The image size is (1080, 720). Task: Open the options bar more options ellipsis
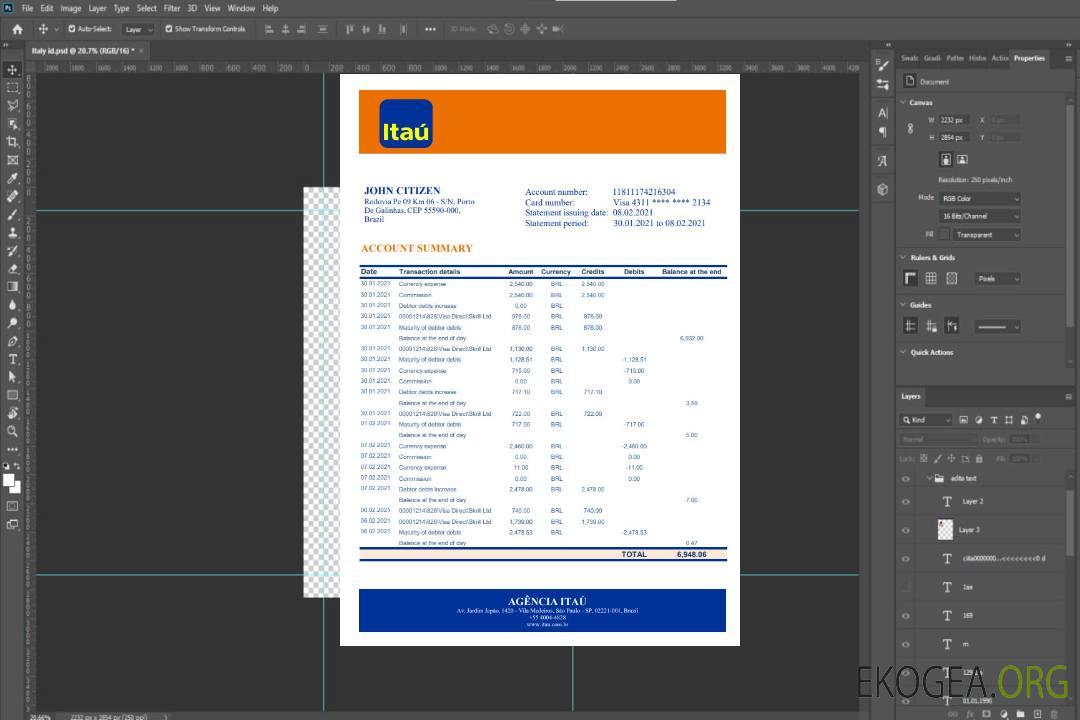click(430, 29)
